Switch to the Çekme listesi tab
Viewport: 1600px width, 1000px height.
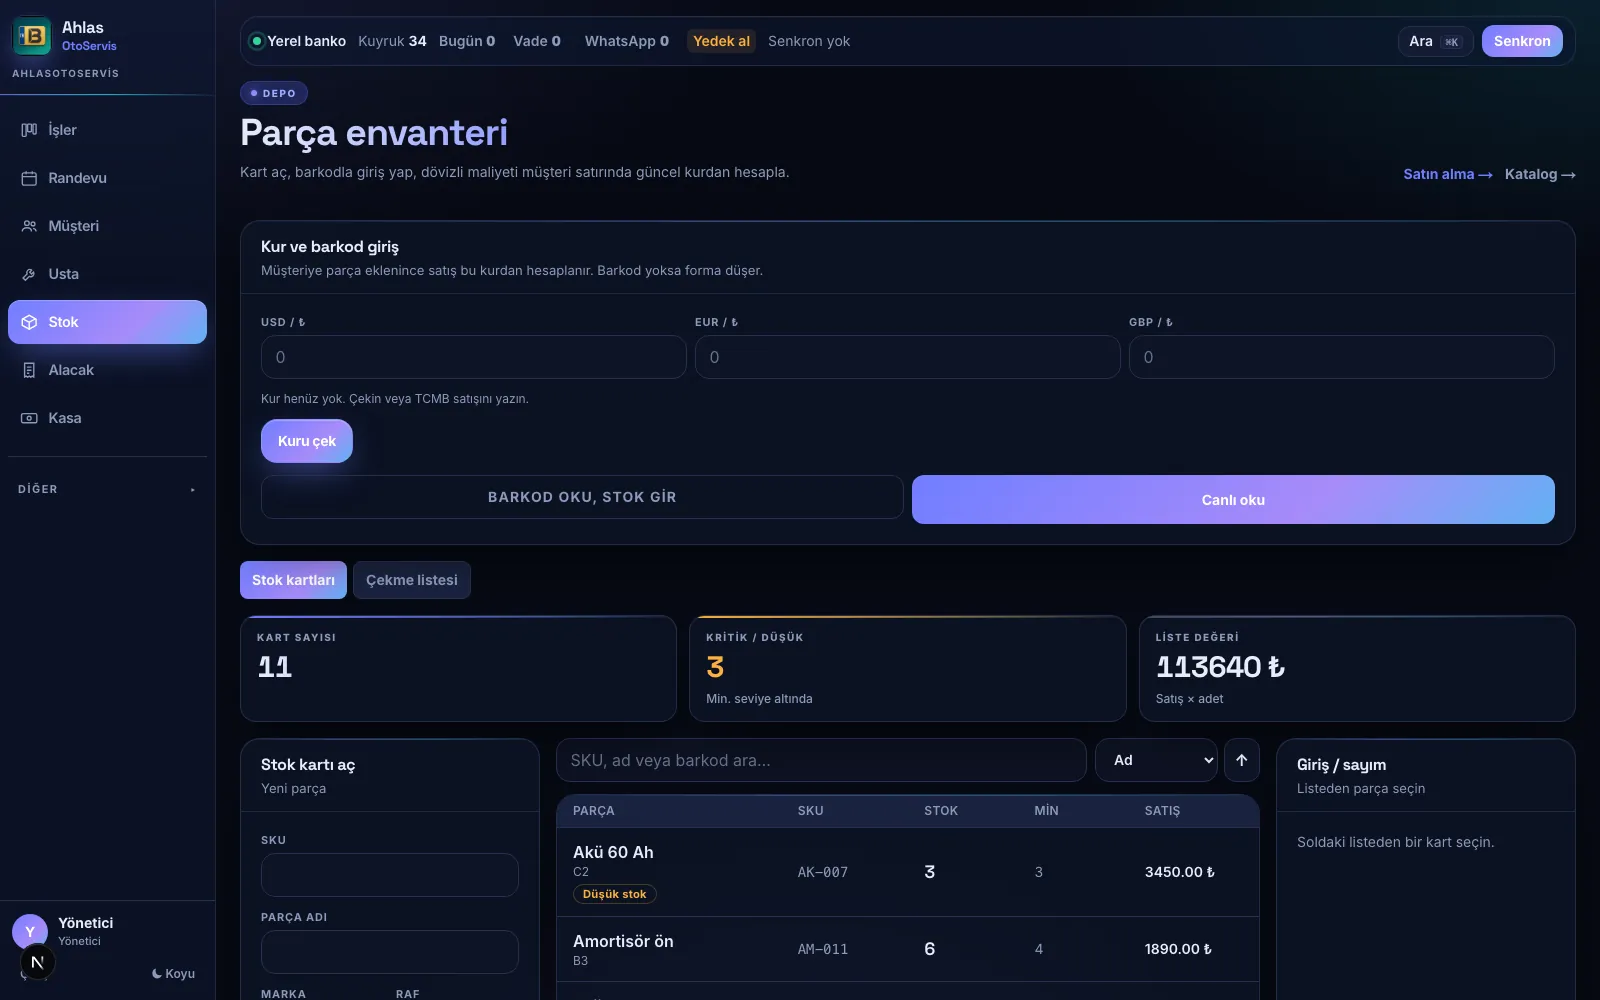412,580
